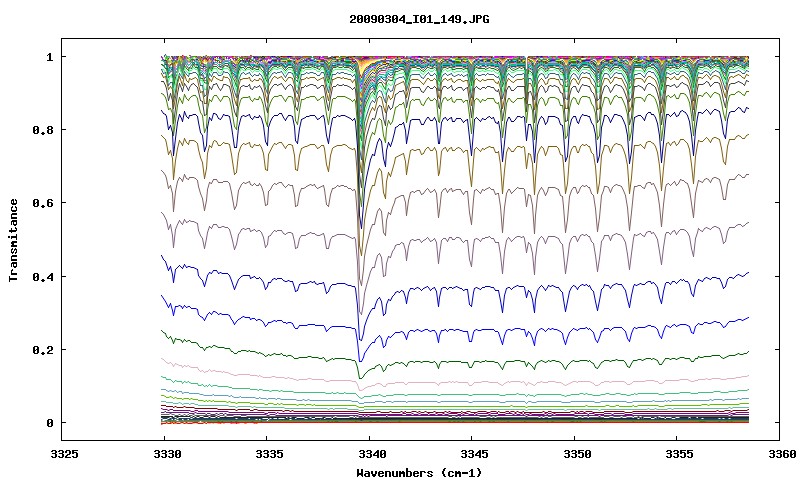Select the y-axis tick label 0
Screen dimensions: 800x480
tap(49, 423)
